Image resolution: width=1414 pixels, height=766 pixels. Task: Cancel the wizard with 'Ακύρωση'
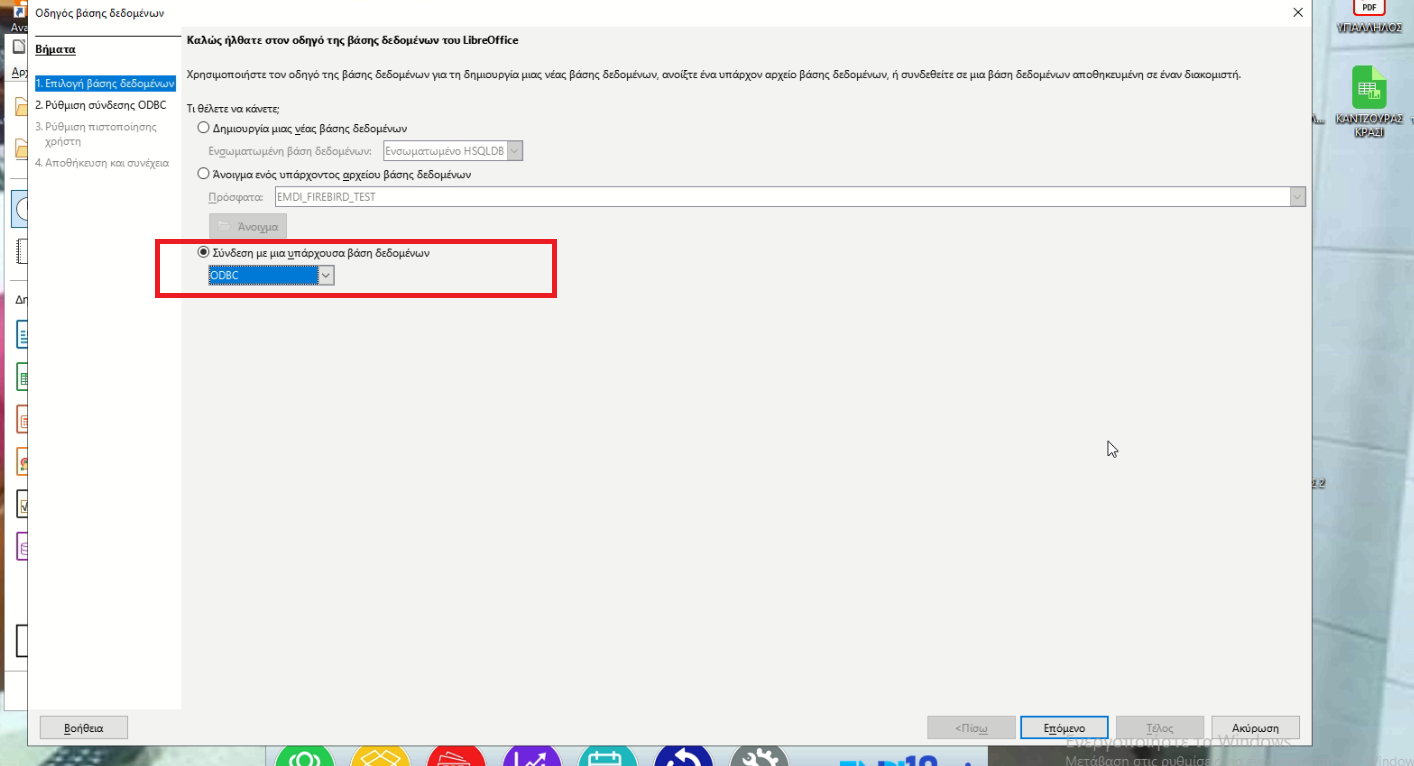[x=1255, y=727]
